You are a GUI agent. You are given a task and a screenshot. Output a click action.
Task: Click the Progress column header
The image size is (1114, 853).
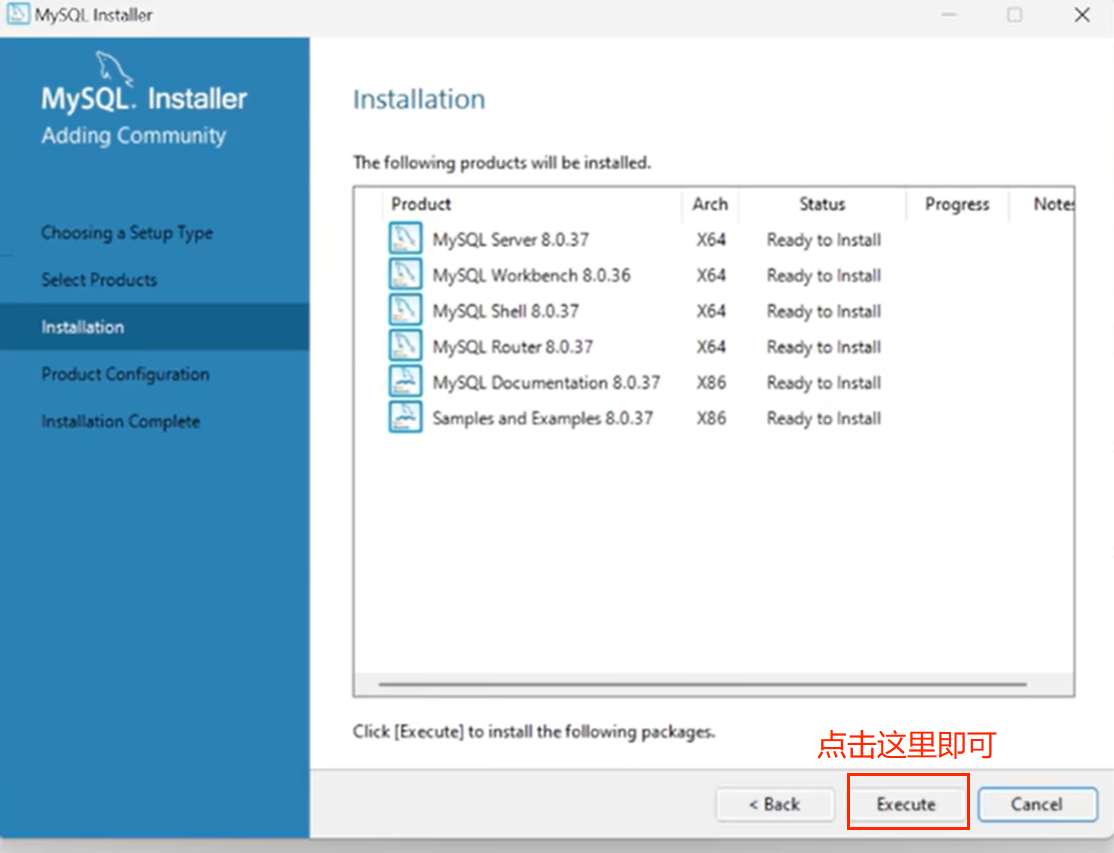click(957, 204)
